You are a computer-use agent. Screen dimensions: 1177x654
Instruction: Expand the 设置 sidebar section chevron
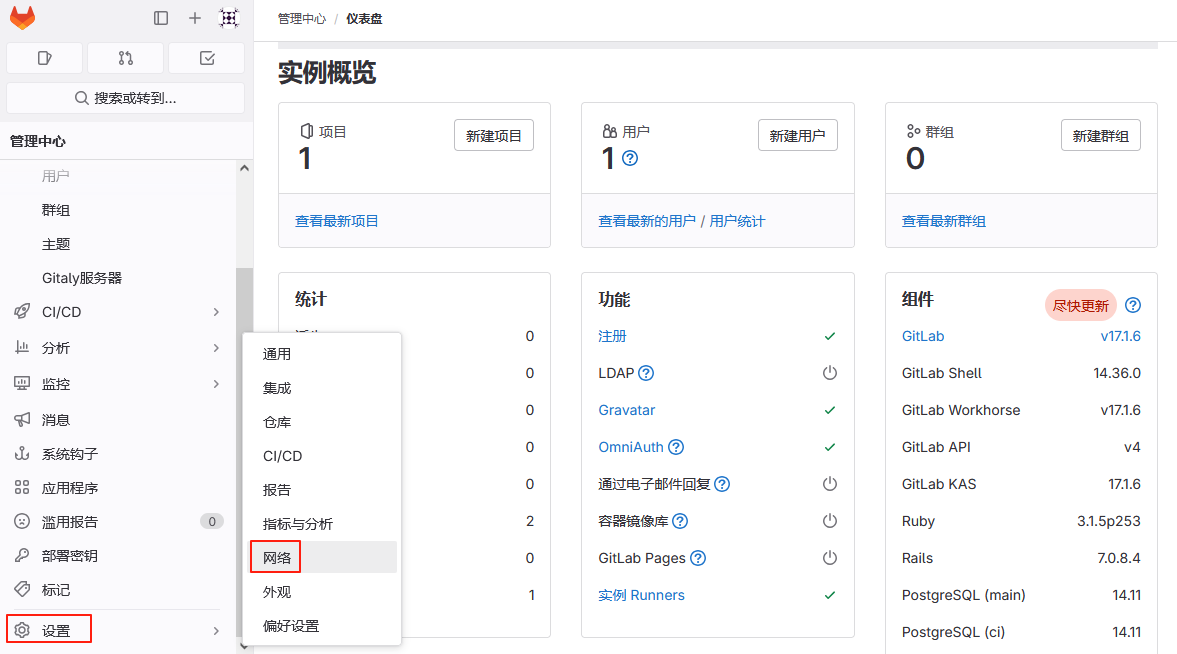215,631
